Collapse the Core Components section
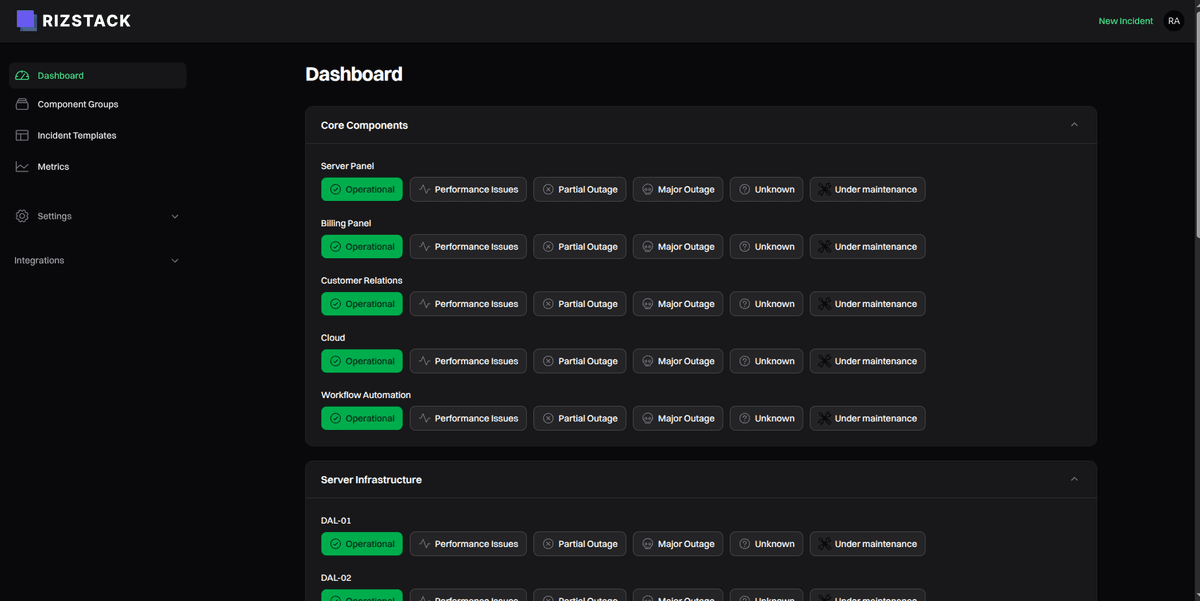Viewport: 1200px width, 601px height. [1074, 124]
